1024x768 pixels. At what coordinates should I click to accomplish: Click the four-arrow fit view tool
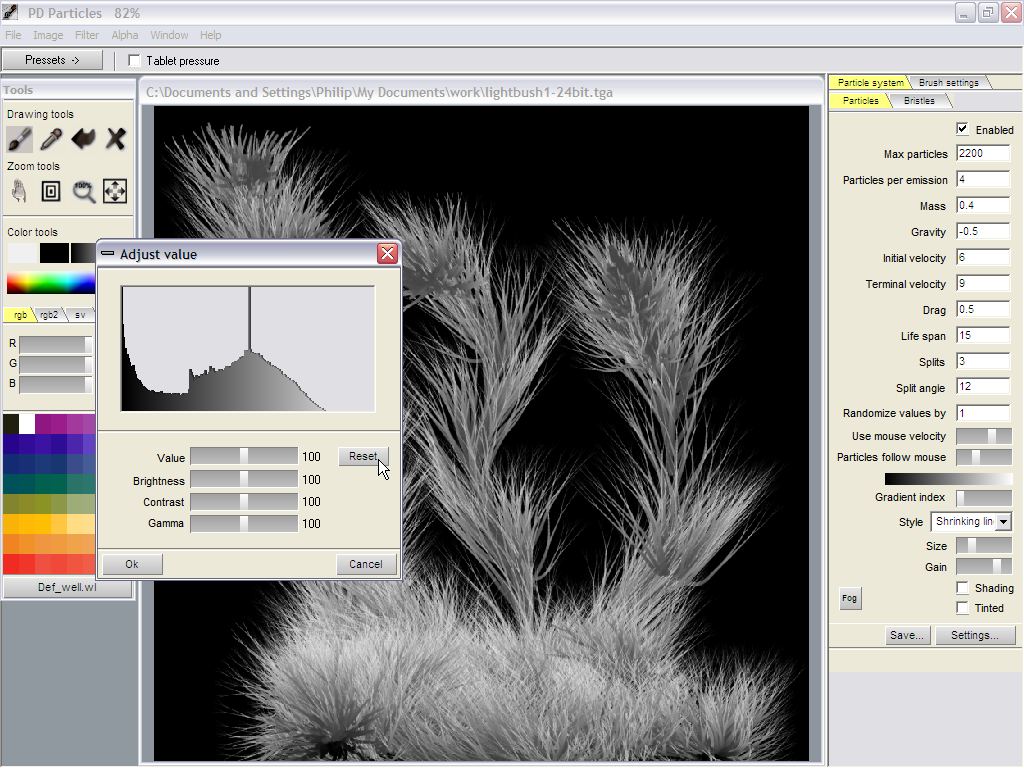[x=115, y=191]
